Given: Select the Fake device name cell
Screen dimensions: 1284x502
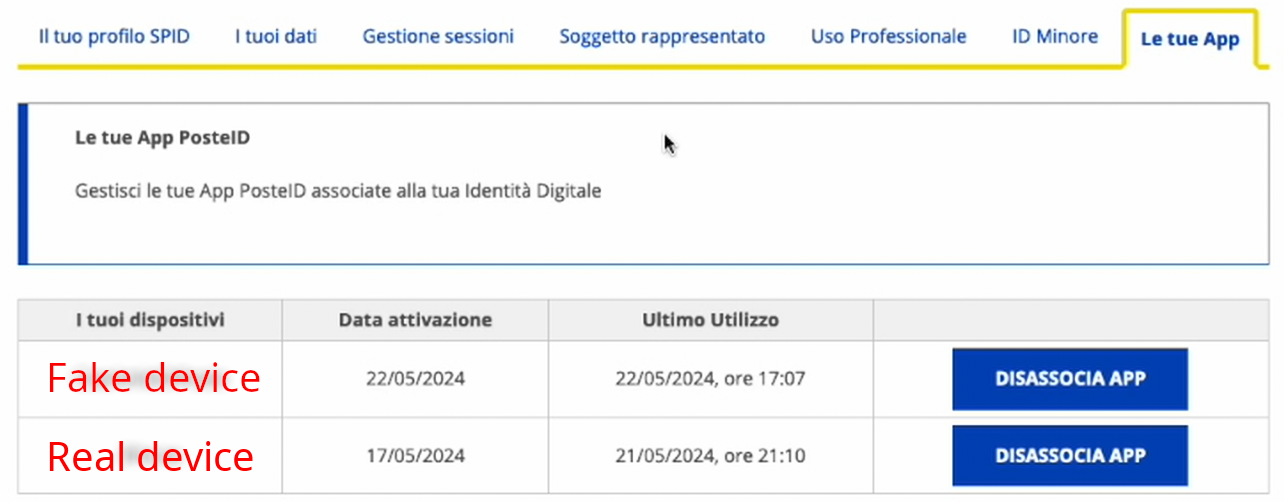Looking at the screenshot, I should click(153, 379).
